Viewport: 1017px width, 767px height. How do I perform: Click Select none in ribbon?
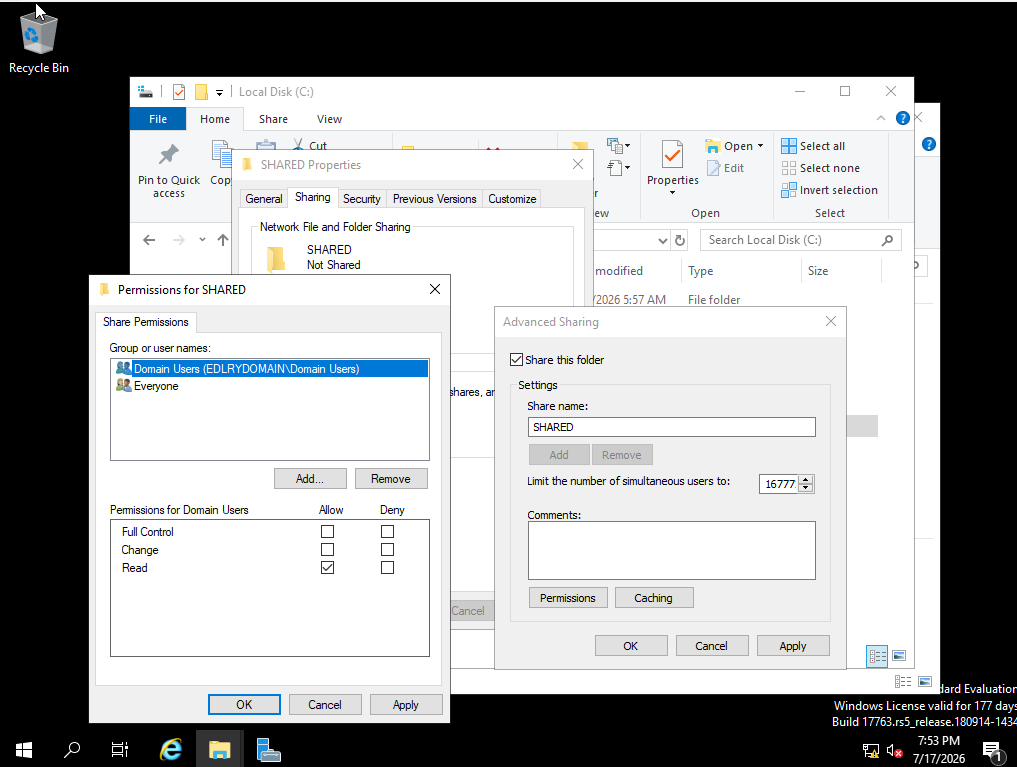(820, 168)
